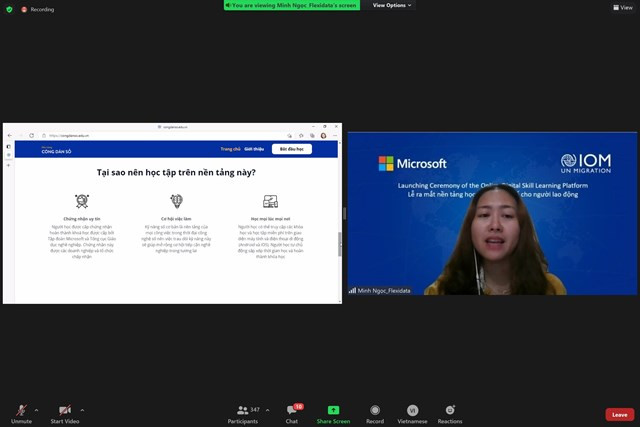Open the Reactions menu

coord(450,414)
